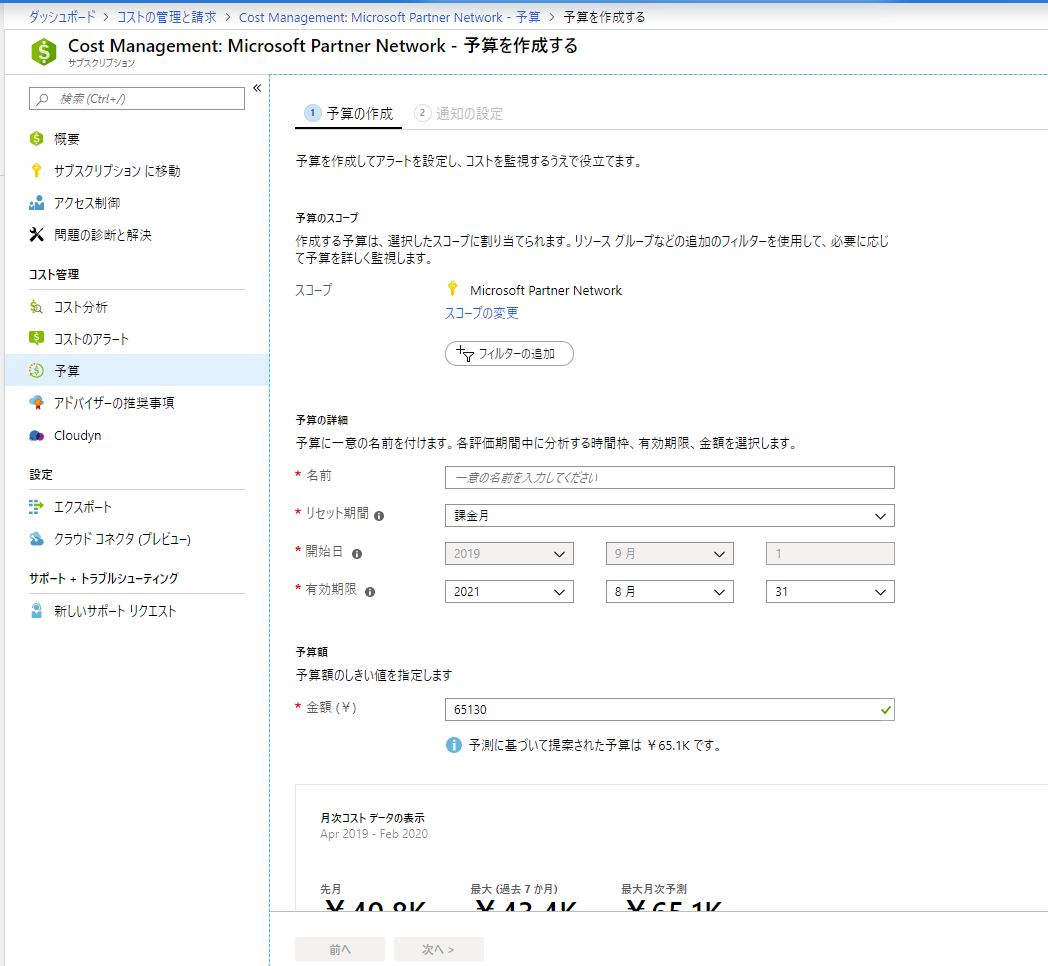
Task: Click the green checkmark in amount field
Action: pyautogui.click(x=886, y=710)
